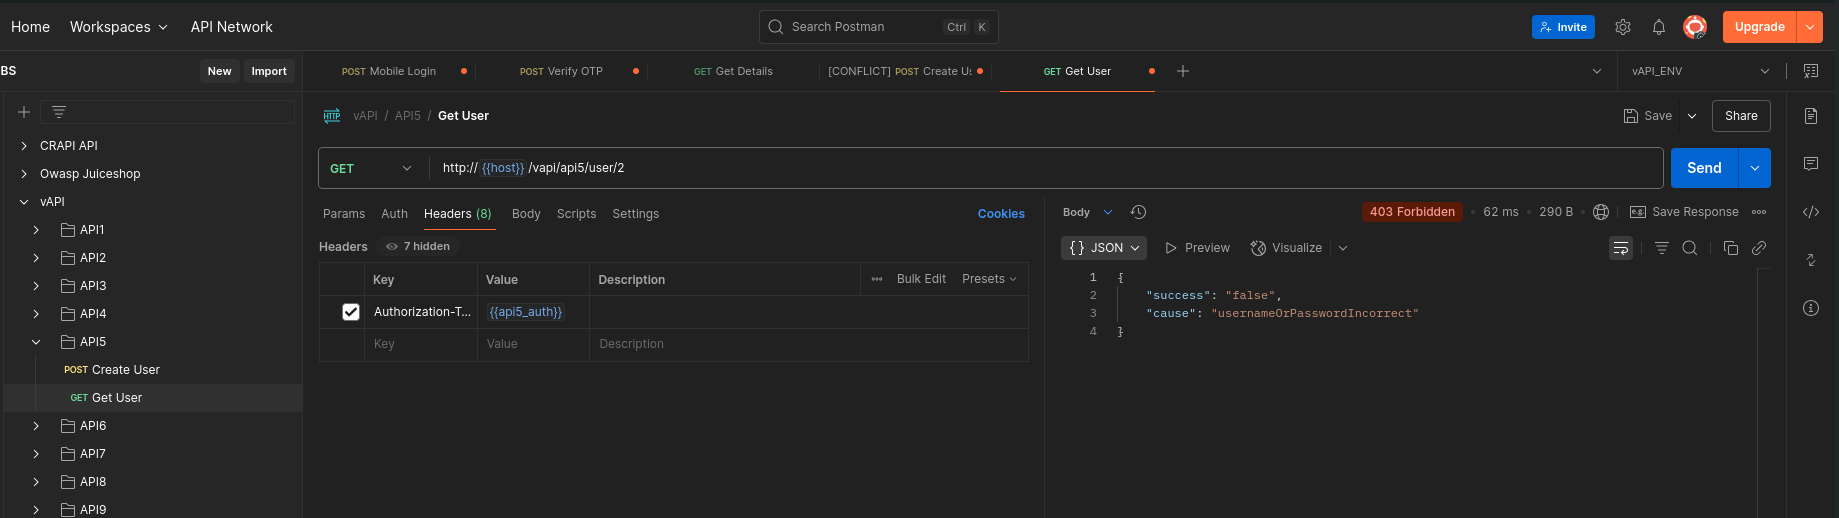1839x518 pixels.
Task: Open the JSON response format dropdown
Action: point(1104,248)
